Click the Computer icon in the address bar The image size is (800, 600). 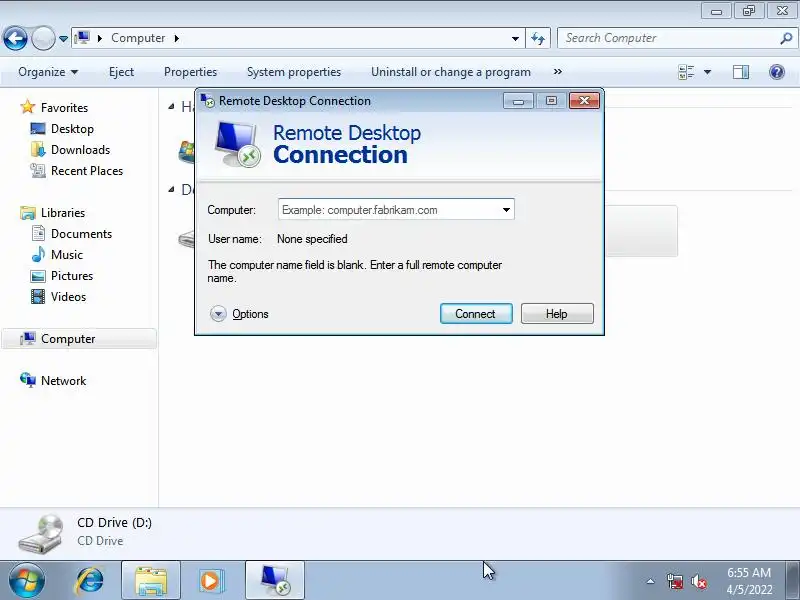(x=82, y=38)
